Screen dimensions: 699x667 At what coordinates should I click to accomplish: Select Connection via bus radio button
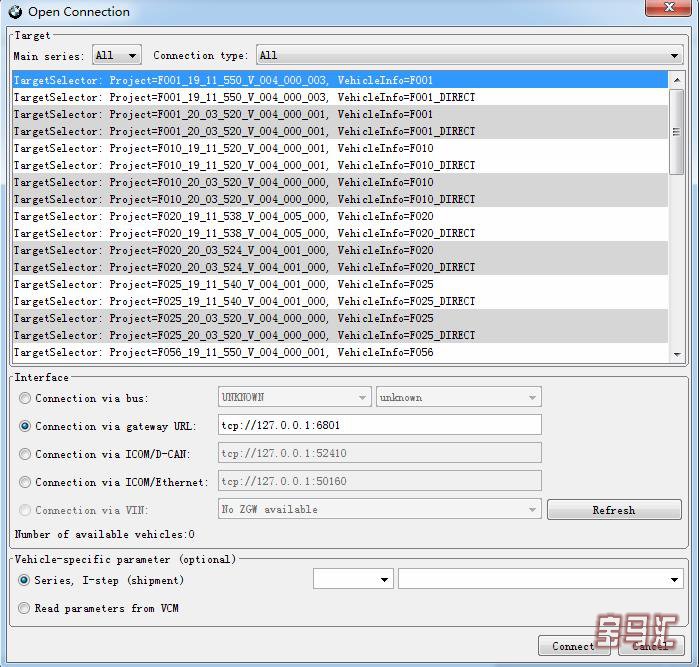coord(25,398)
